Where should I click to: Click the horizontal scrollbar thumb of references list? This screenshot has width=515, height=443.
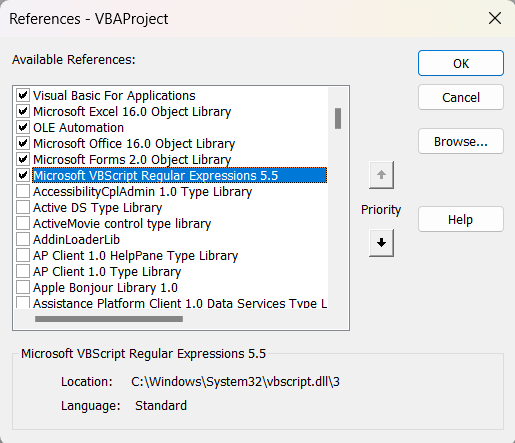coord(109,319)
